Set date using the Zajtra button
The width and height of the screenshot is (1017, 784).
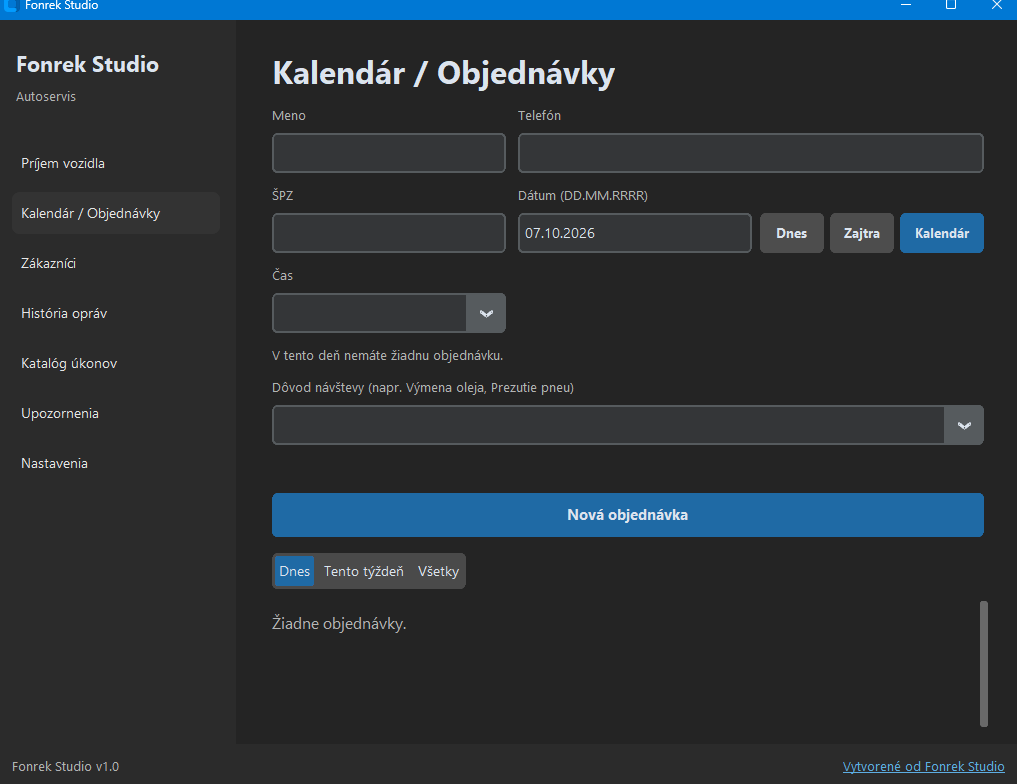click(861, 233)
